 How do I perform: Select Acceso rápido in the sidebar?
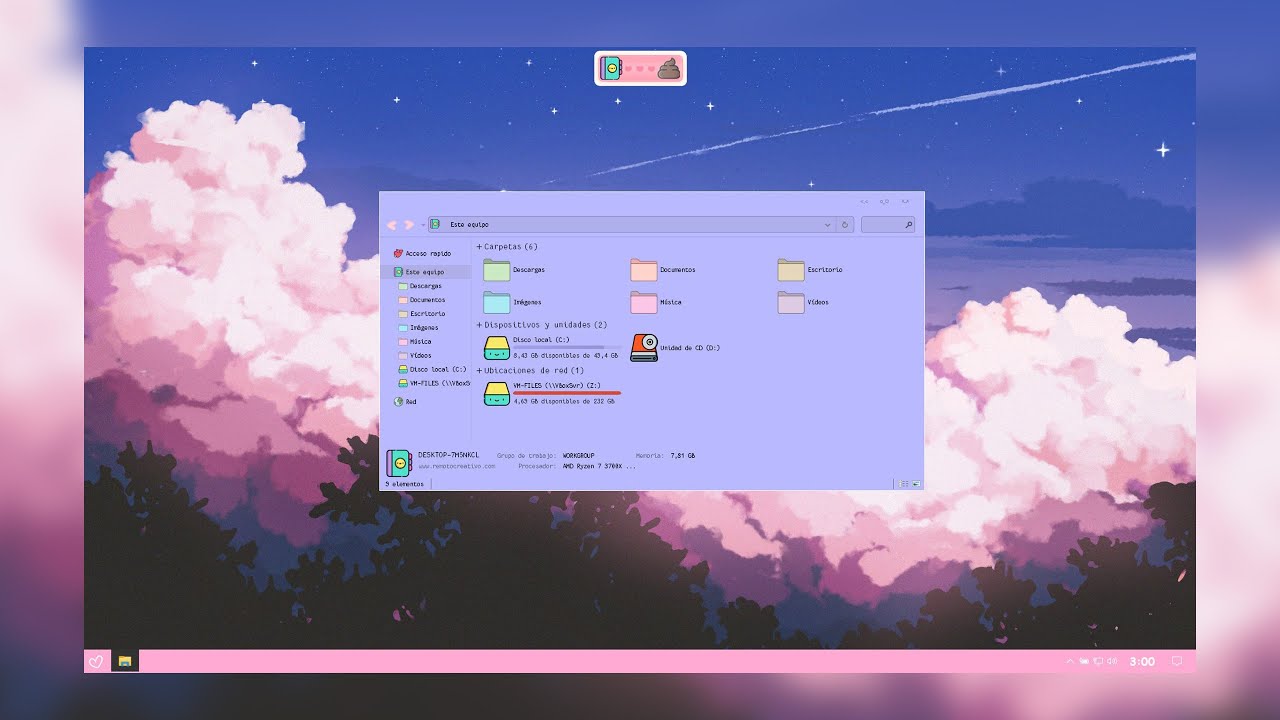tap(427, 254)
